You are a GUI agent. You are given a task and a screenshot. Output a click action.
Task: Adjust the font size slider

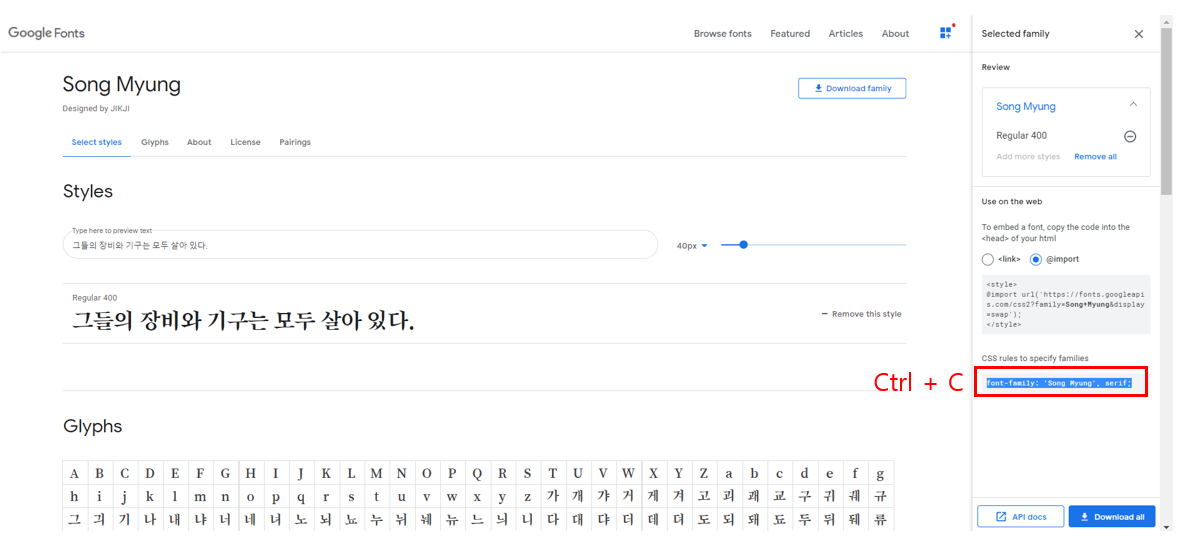tap(744, 244)
